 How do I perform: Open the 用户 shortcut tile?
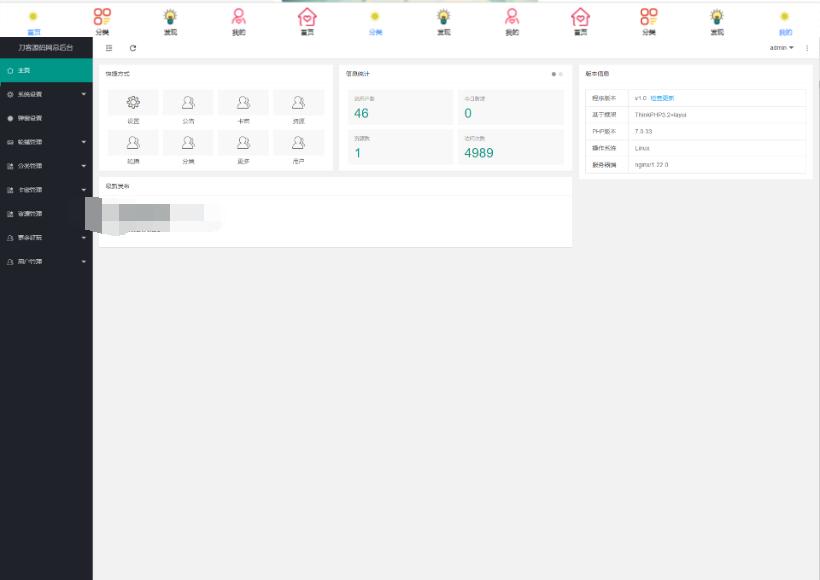point(298,147)
